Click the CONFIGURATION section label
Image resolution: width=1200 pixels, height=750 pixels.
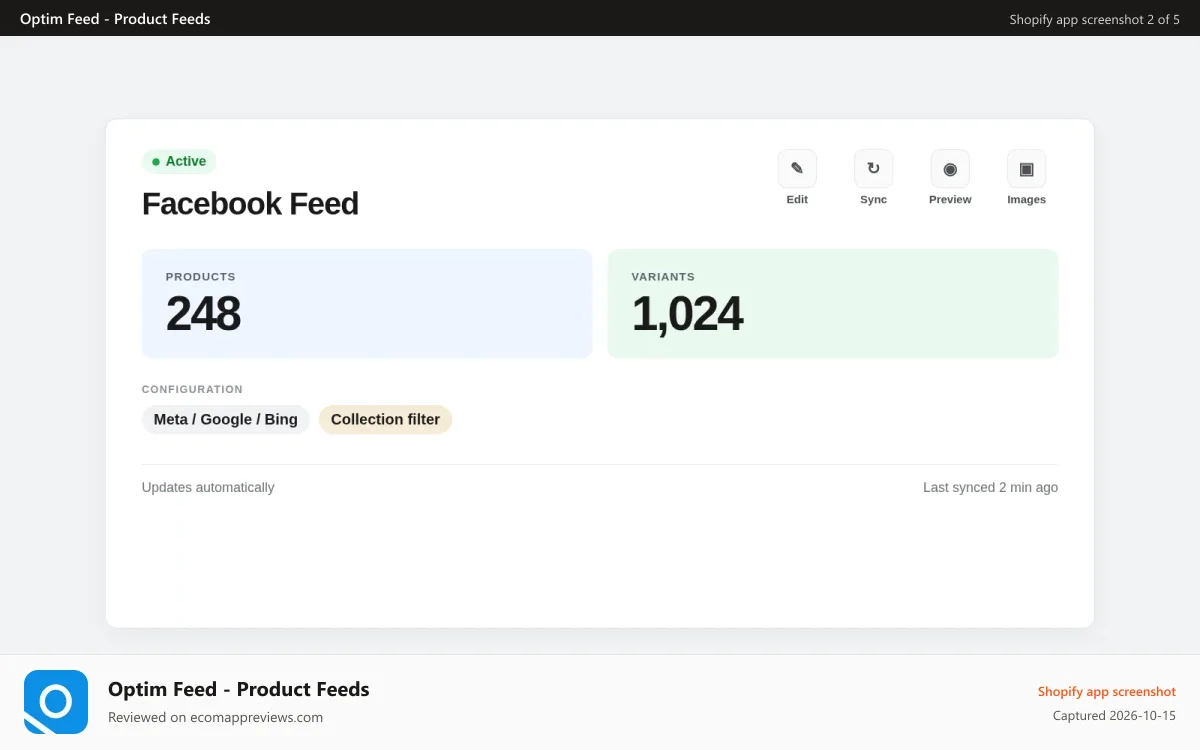(192, 390)
